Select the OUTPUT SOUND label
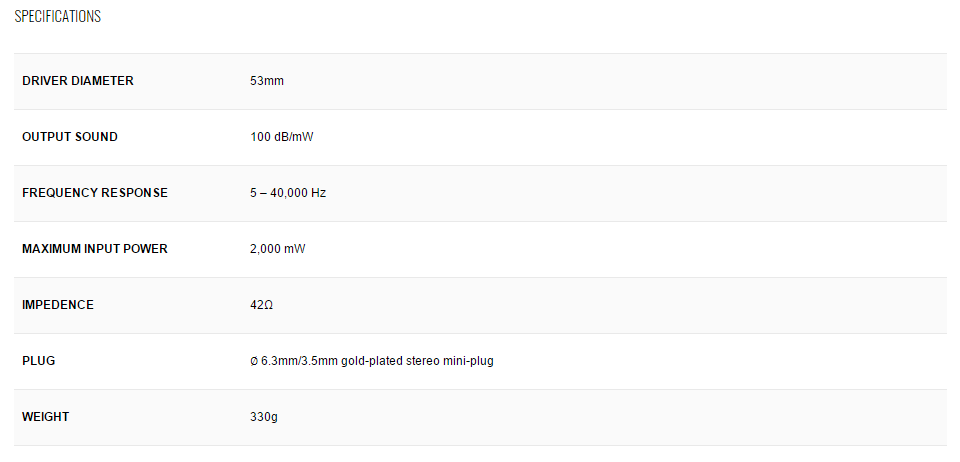 70,137
